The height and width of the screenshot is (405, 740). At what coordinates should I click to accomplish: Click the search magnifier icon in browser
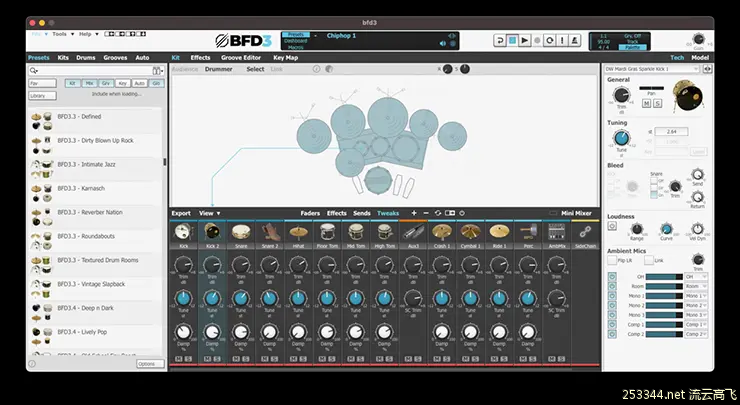[x=34, y=71]
